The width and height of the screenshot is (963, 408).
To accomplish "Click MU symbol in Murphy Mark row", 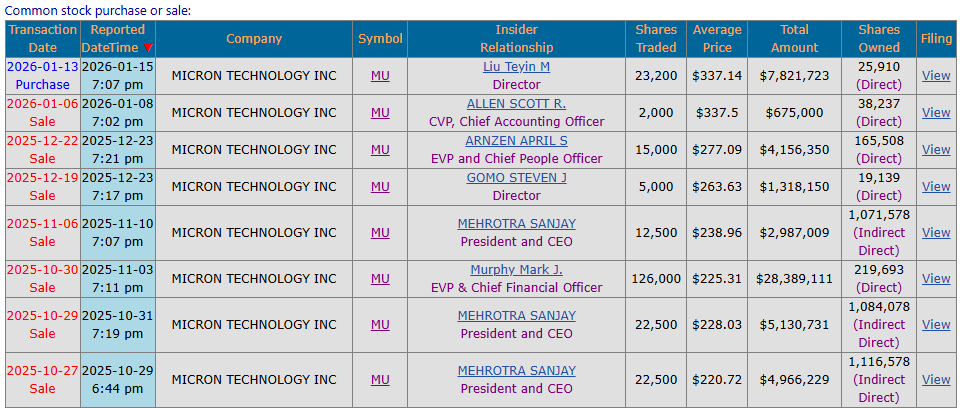I will pyautogui.click(x=380, y=278).
